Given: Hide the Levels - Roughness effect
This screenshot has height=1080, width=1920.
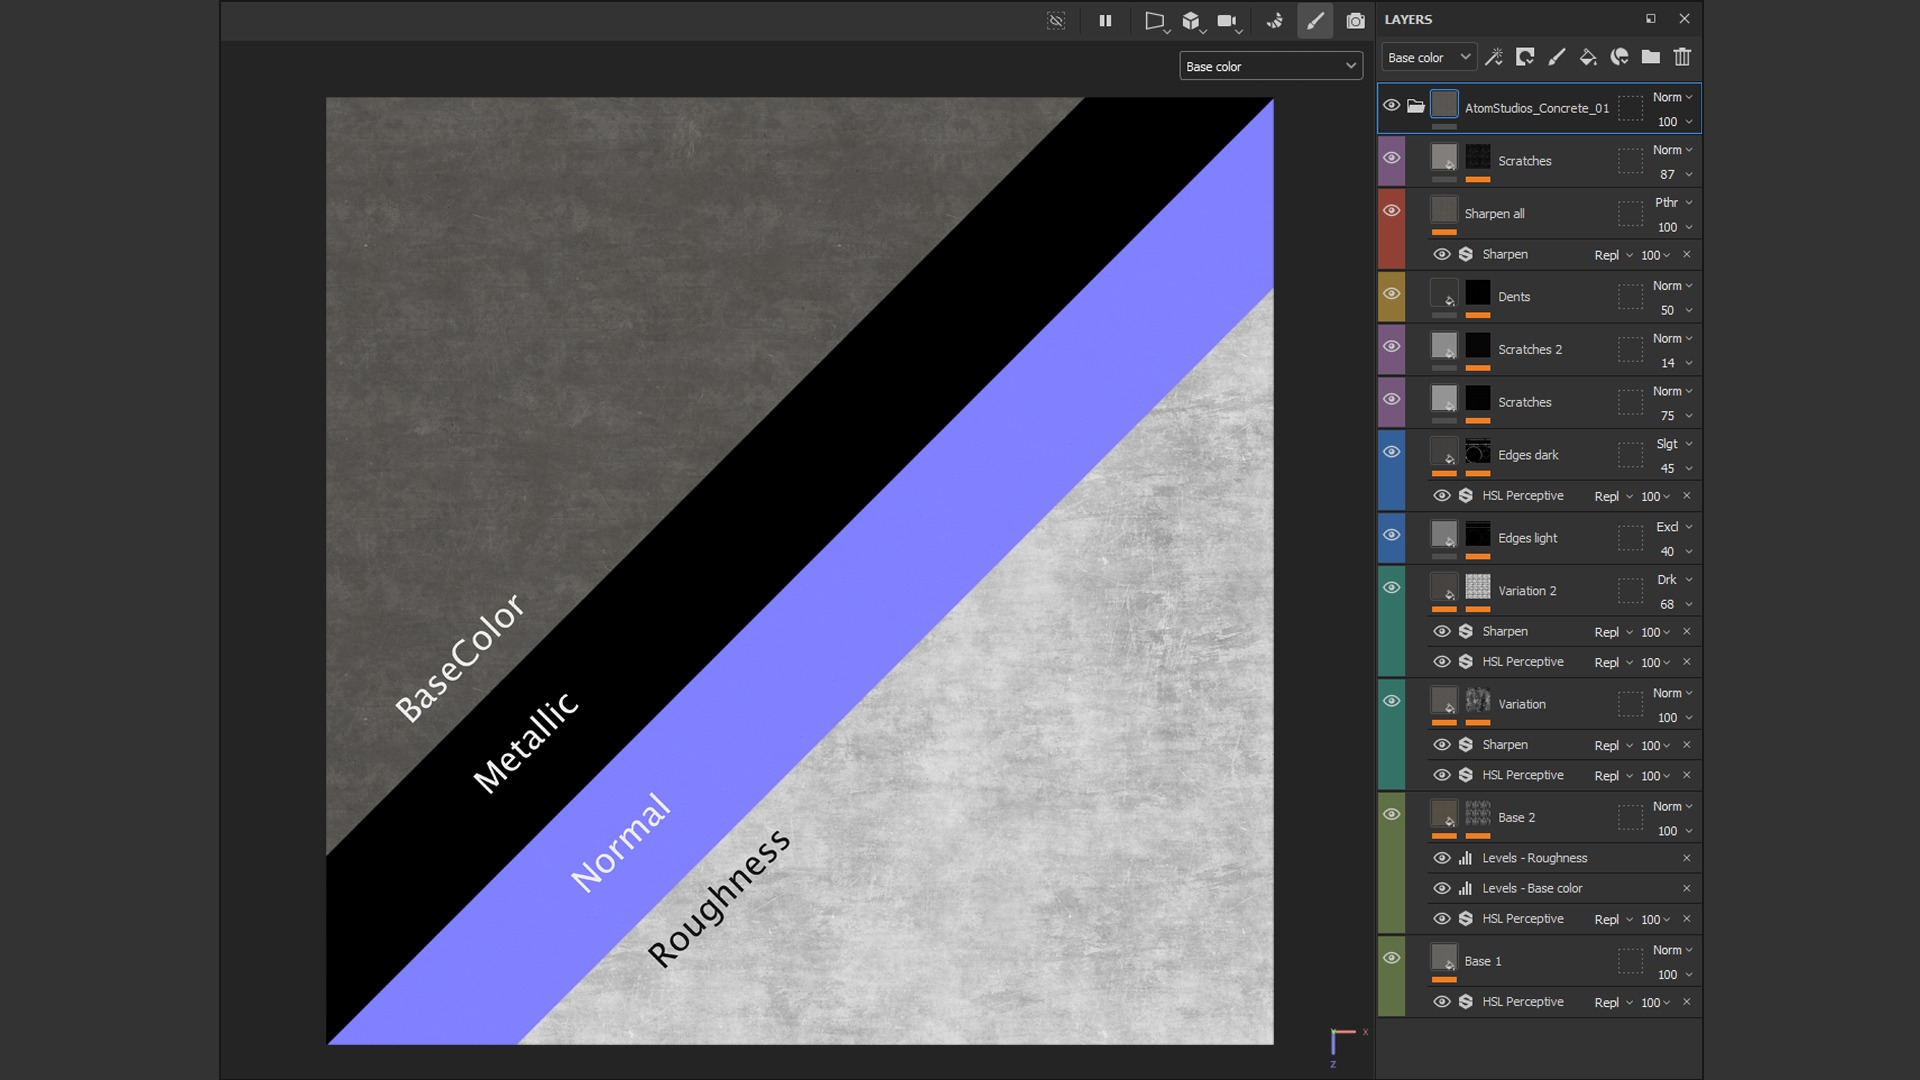Looking at the screenshot, I should tap(1441, 858).
